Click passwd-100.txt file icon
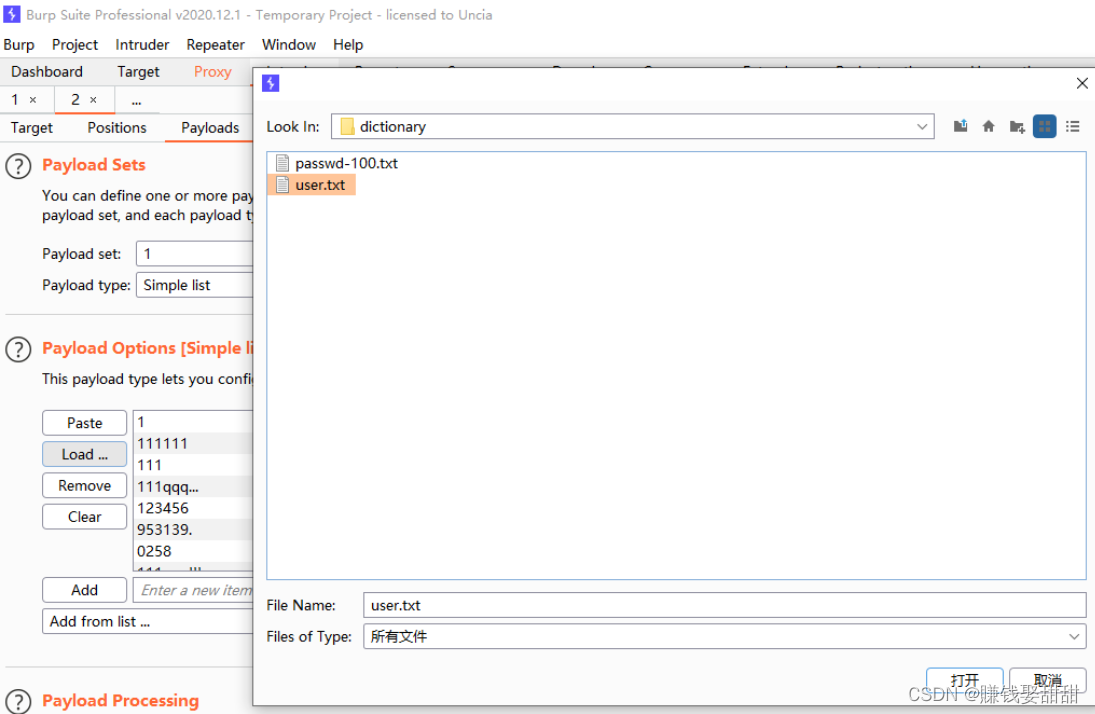 282,163
